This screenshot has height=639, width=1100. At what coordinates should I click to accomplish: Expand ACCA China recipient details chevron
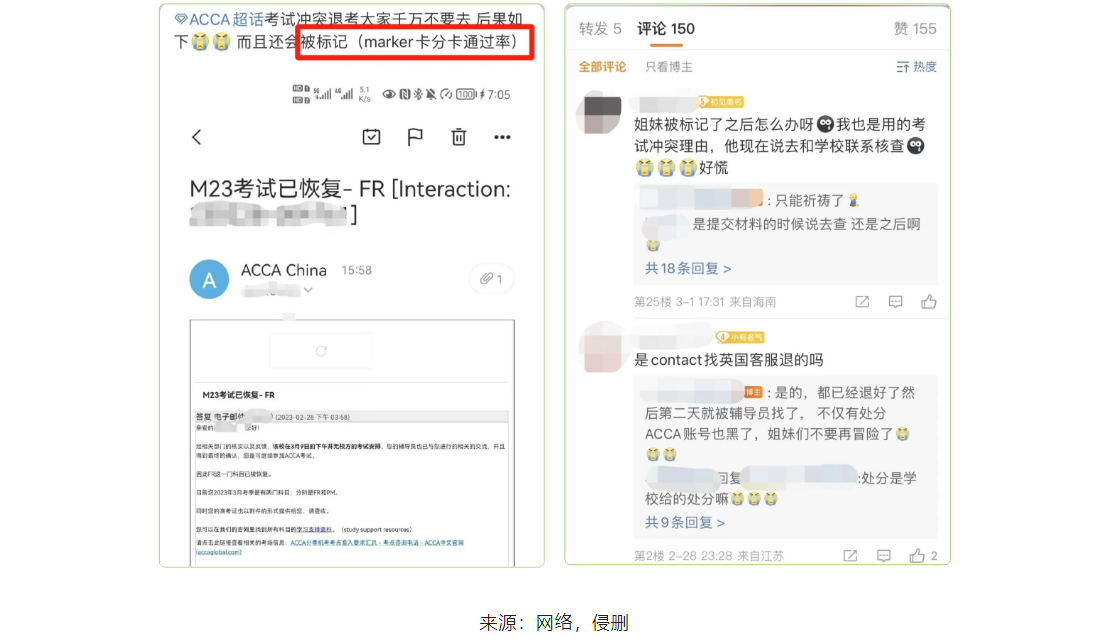(308, 290)
